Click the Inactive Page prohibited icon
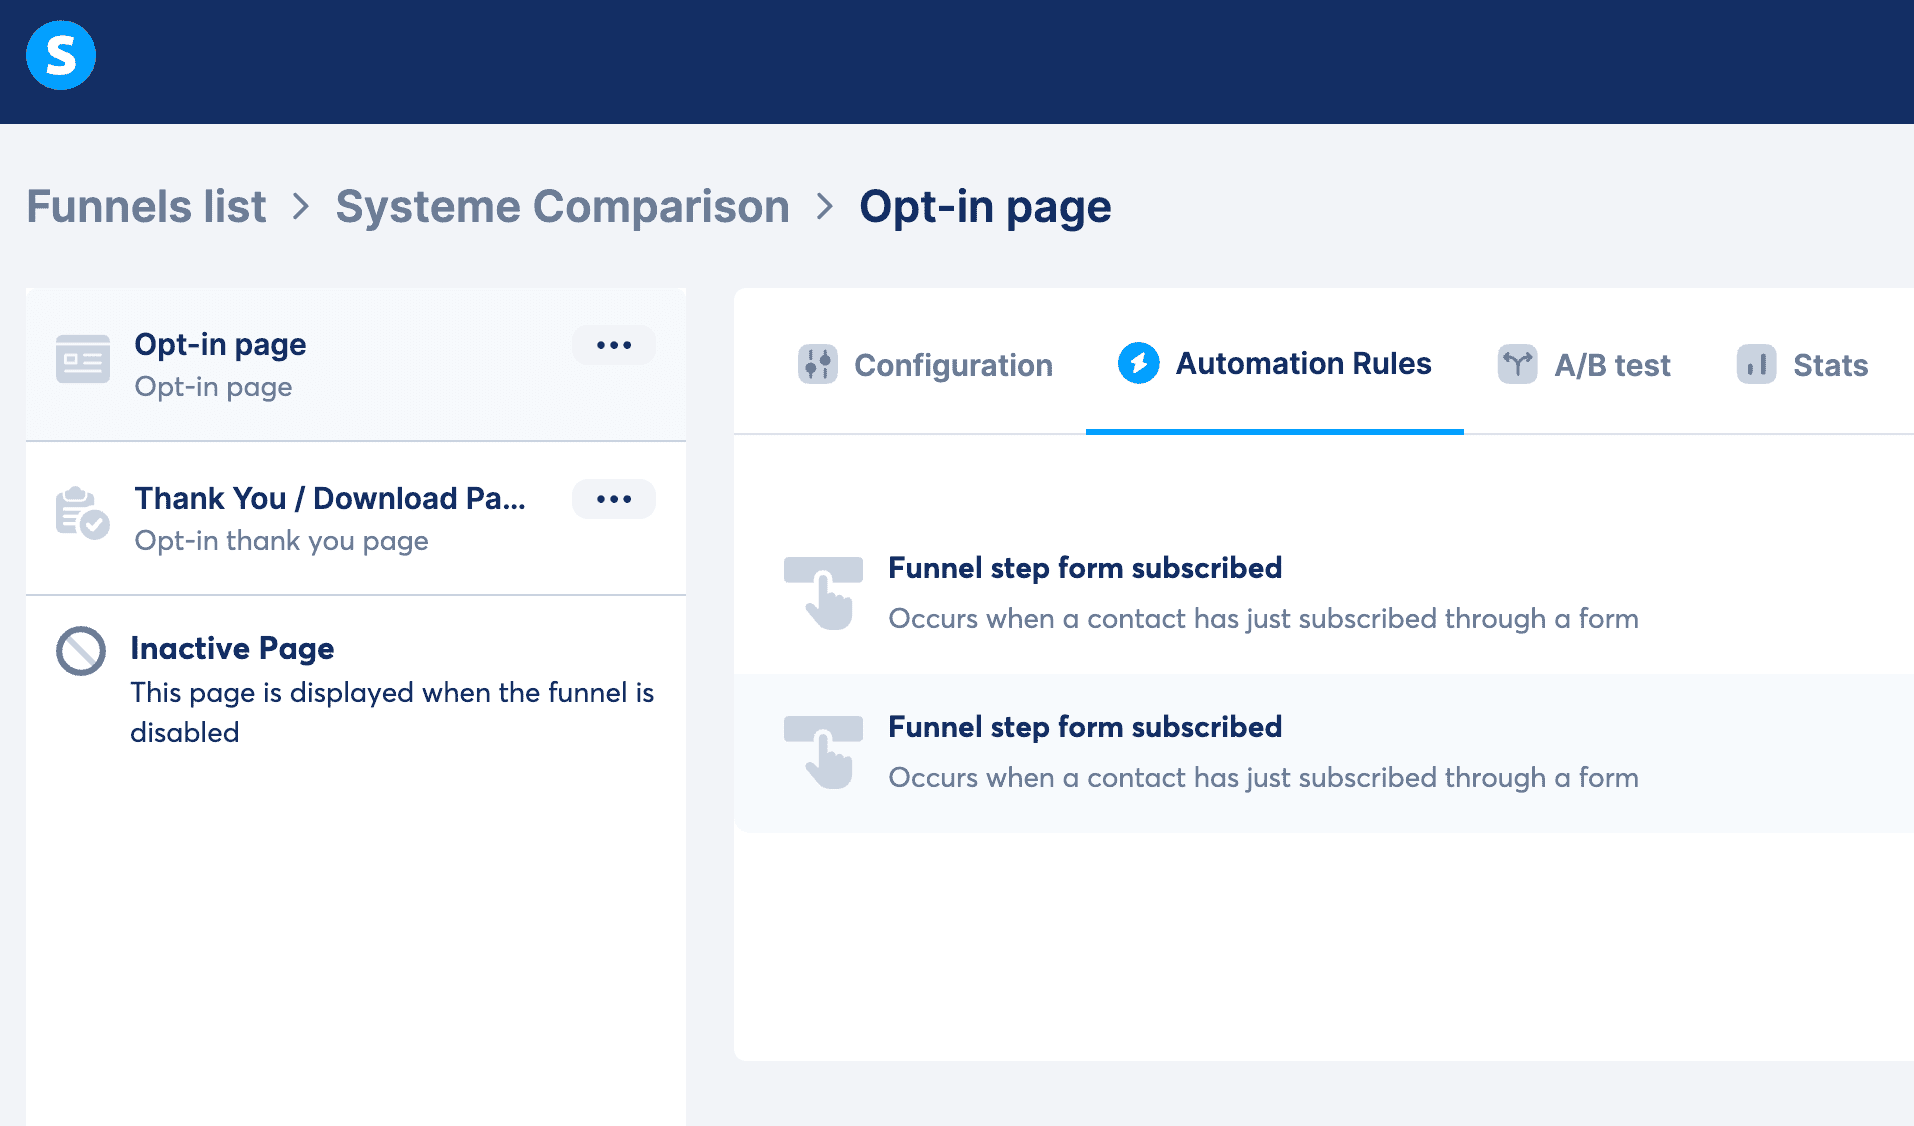The image size is (1914, 1126). (81, 651)
